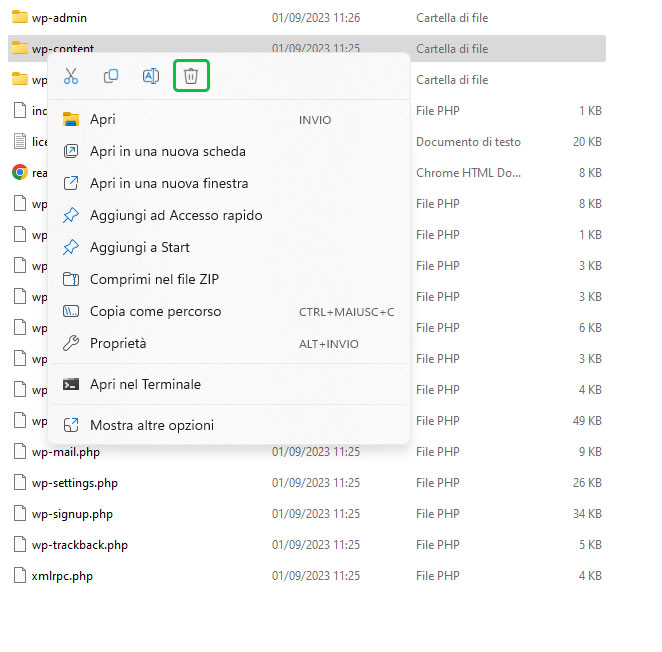Click the Chrome HTML Do... type cell
Screen dimensions: 662x652
468,173
